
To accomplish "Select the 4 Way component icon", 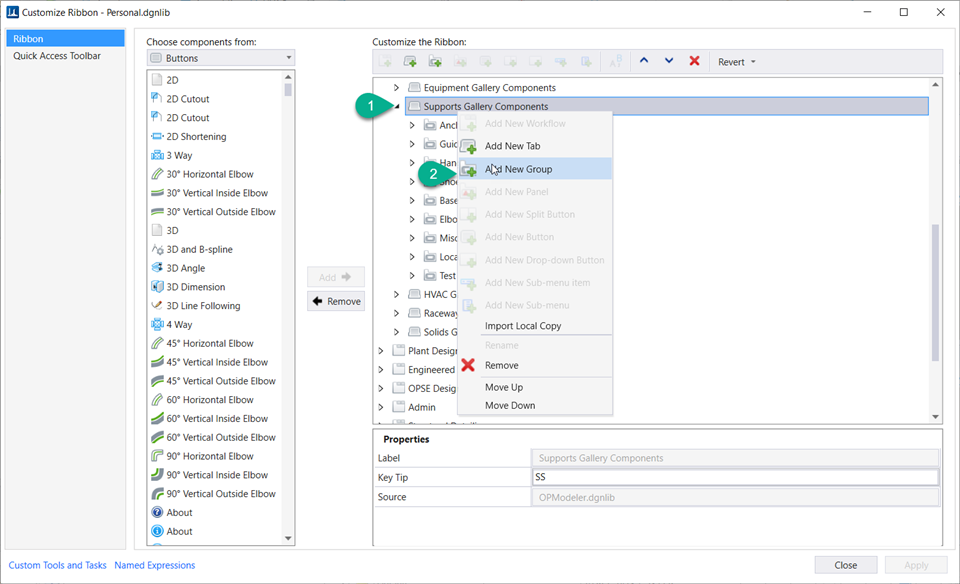I will point(157,325).
